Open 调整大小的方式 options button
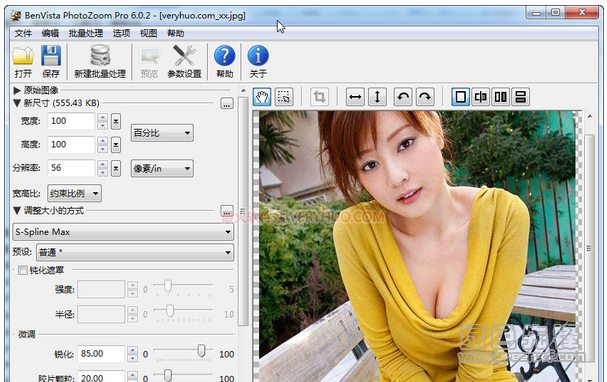The height and width of the screenshot is (382, 607). click(x=227, y=211)
